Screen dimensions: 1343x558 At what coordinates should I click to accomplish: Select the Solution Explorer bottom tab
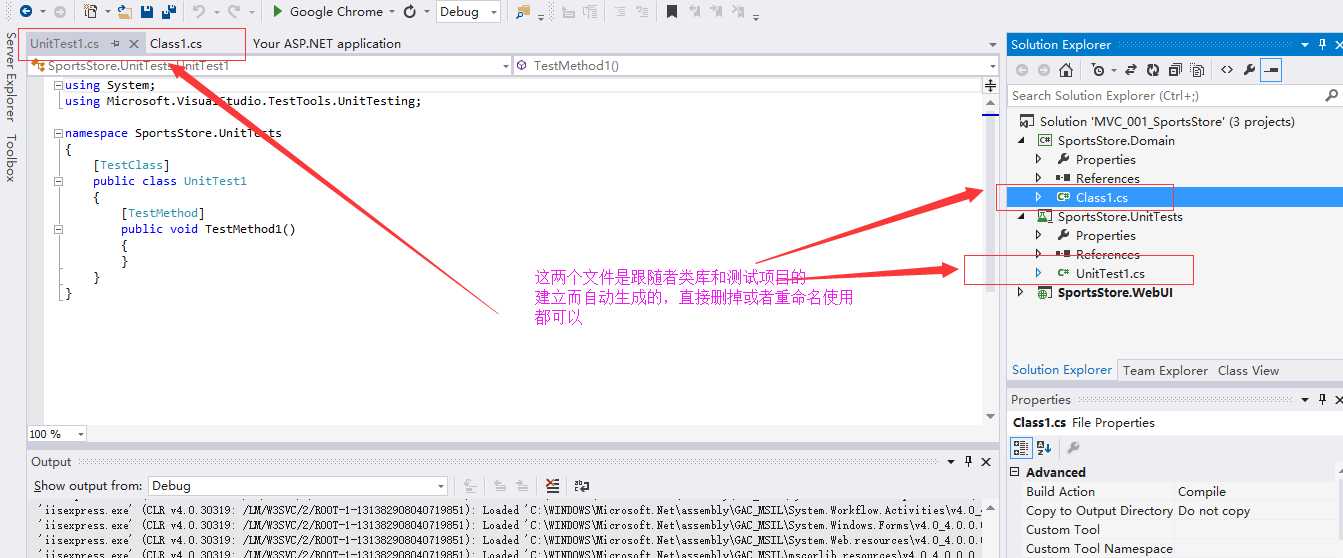tap(1062, 370)
